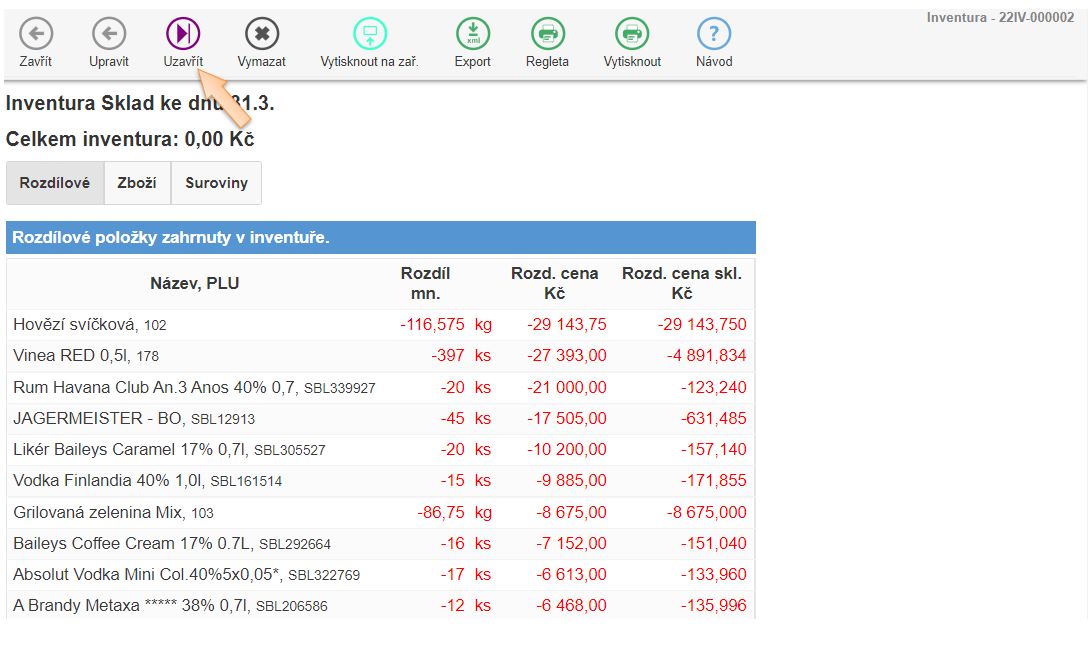Export the inventory to XML
Screen dimensions: 1088x656
click(x=472, y=35)
